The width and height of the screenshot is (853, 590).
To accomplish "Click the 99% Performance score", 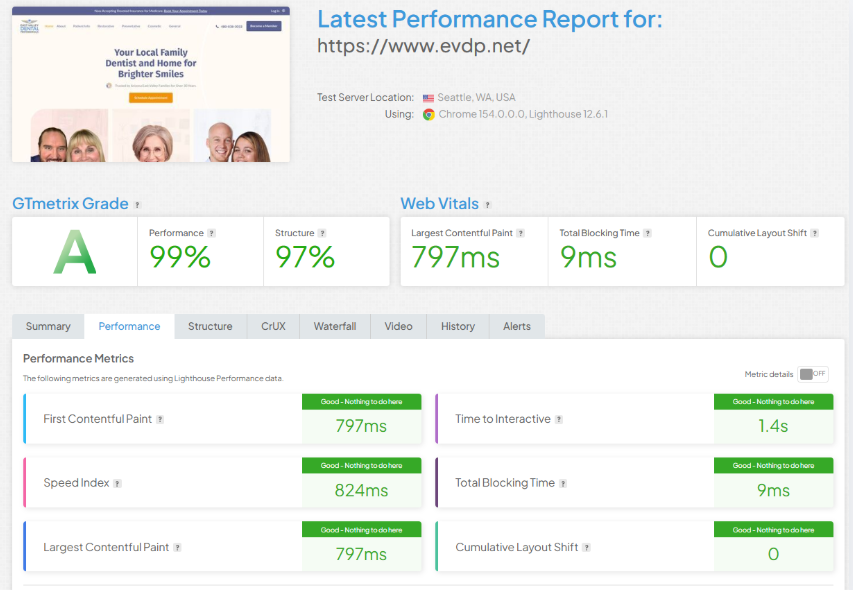I will click(180, 257).
